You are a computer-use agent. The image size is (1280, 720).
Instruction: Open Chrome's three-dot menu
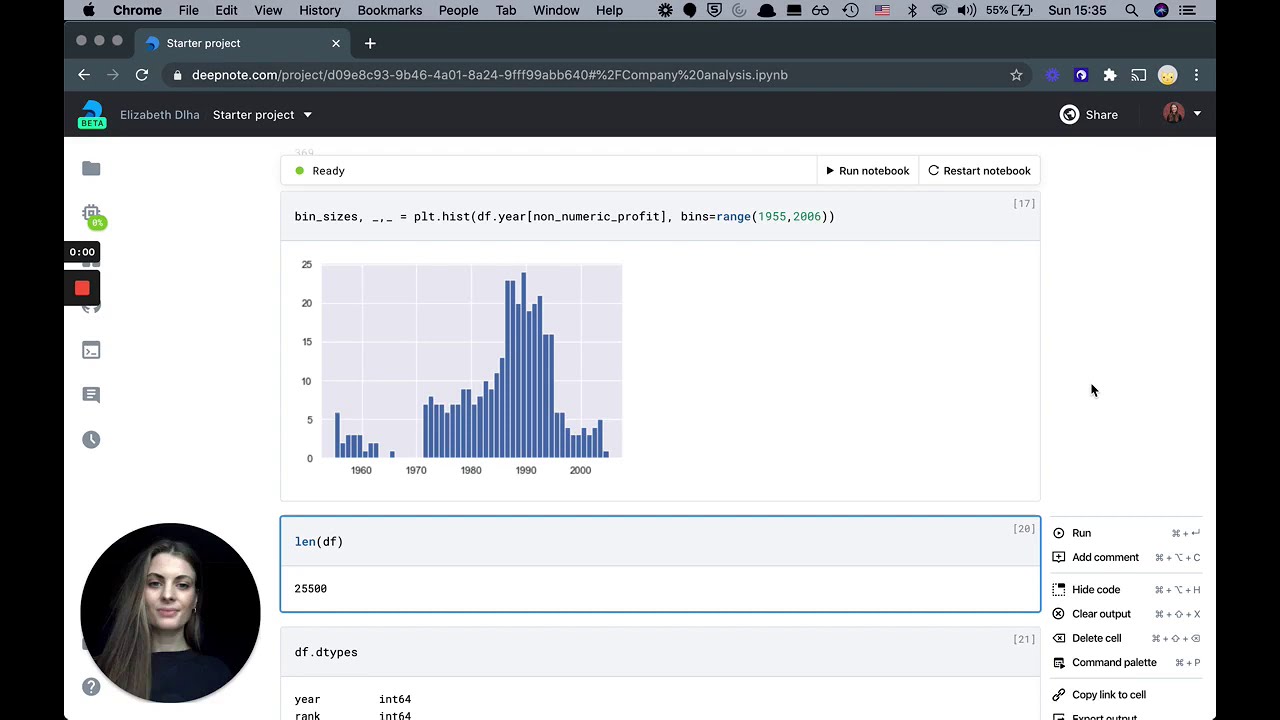click(1196, 75)
